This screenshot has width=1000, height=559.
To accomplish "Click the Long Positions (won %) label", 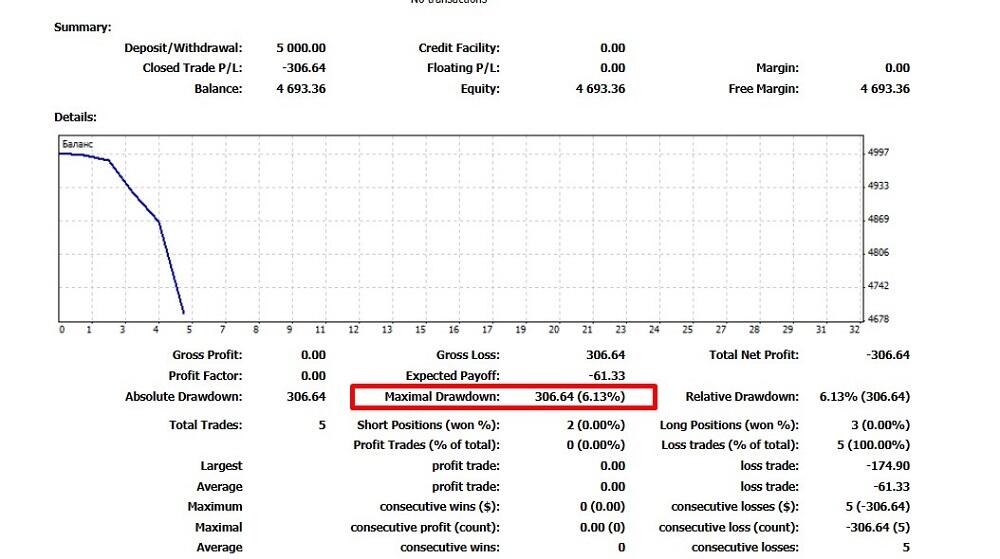I will (x=729, y=425).
